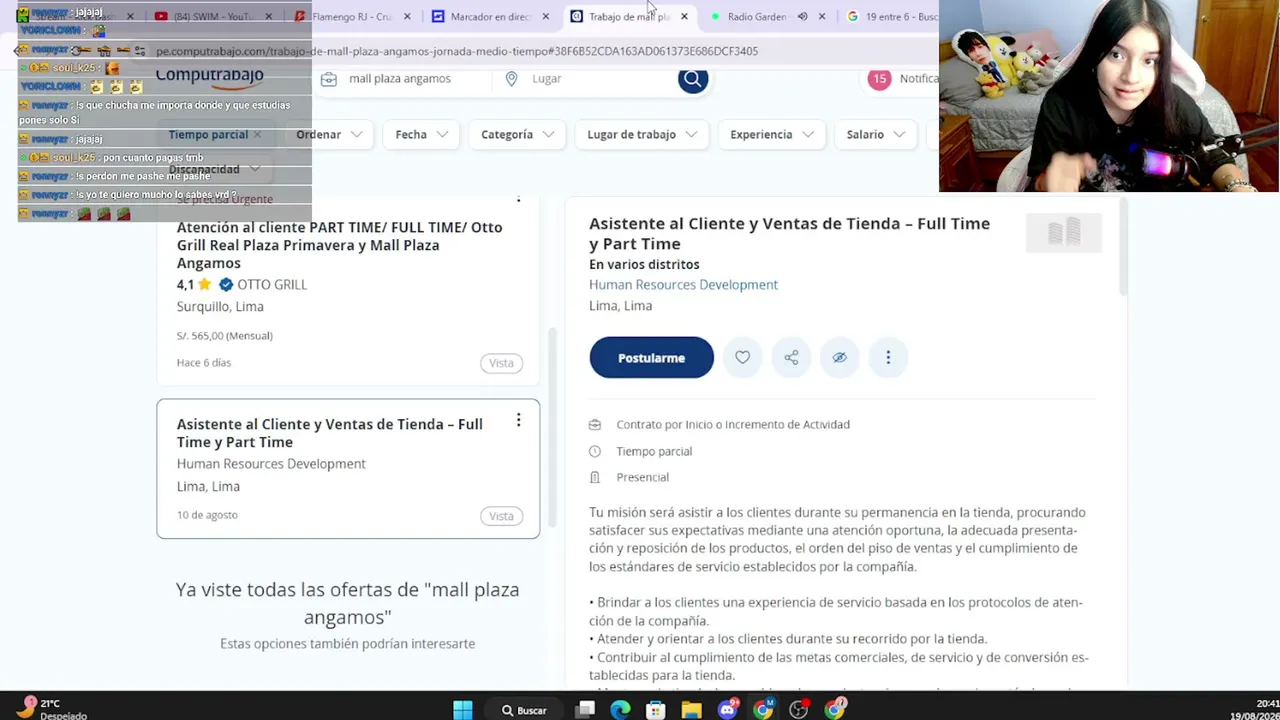Screen dimensions: 1280x720
Task: Open the Human Resources Development company link in details
Action: pyautogui.click(x=683, y=285)
